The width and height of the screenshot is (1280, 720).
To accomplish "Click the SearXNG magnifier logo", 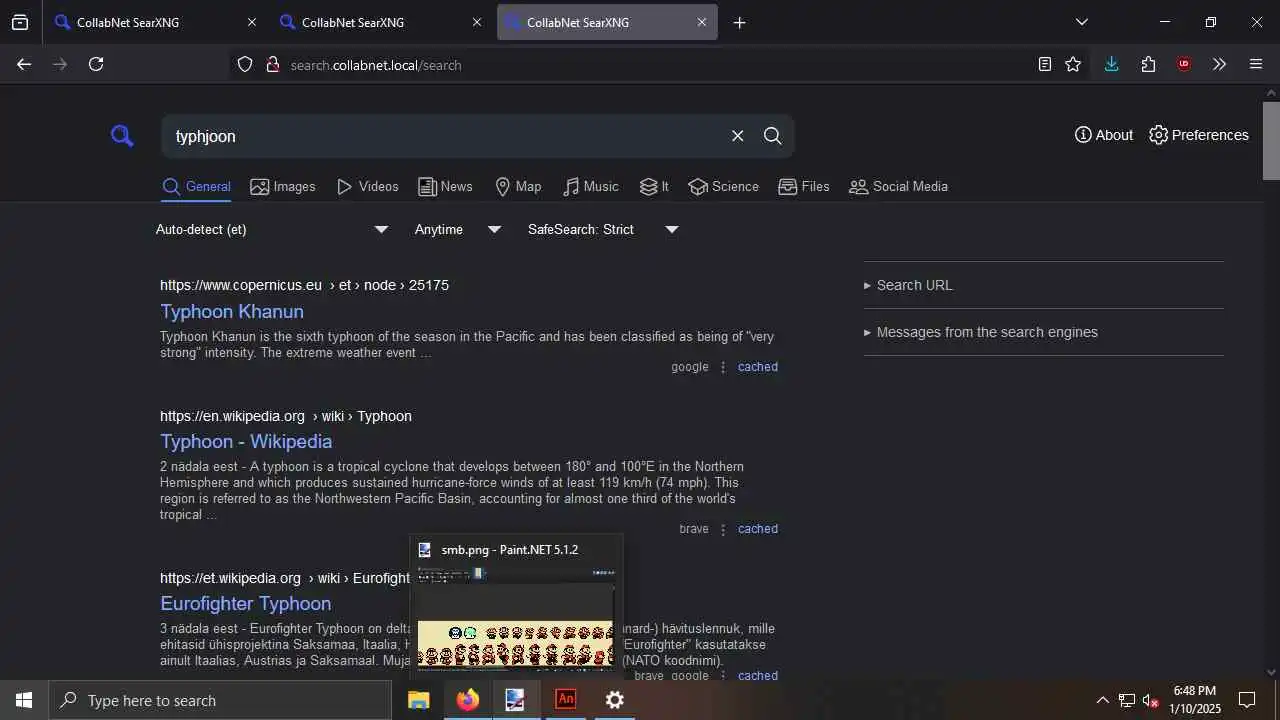I will 122,136.
